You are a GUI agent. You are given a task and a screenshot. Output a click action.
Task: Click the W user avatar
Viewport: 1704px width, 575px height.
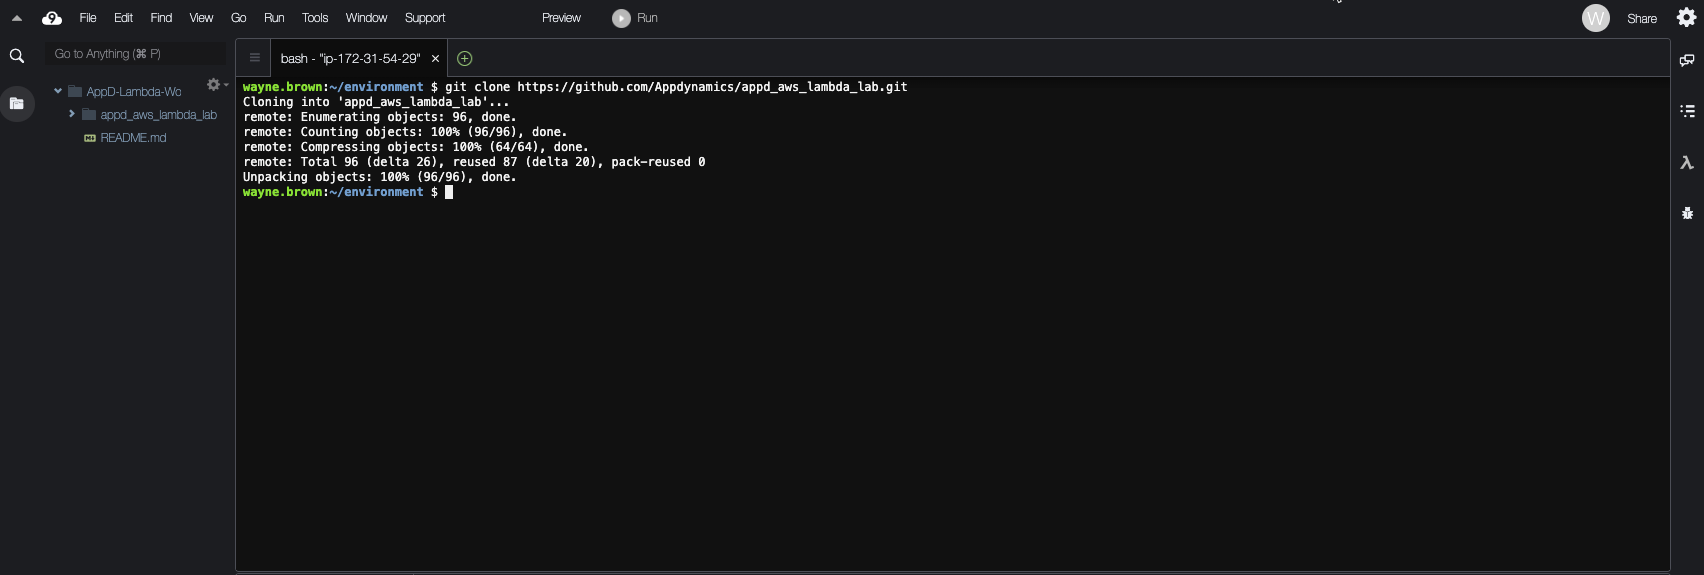[x=1595, y=18]
